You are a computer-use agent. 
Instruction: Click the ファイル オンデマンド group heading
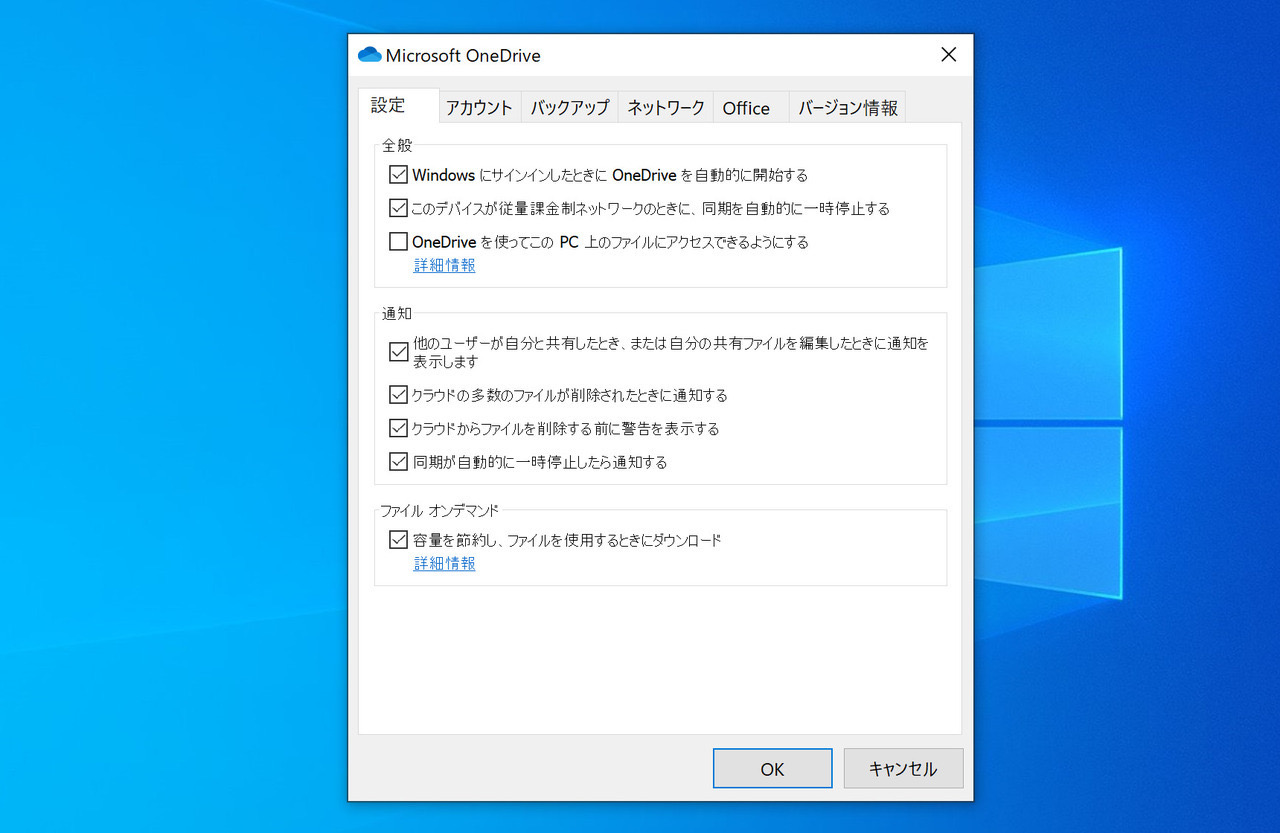click(x=439, y=510)
